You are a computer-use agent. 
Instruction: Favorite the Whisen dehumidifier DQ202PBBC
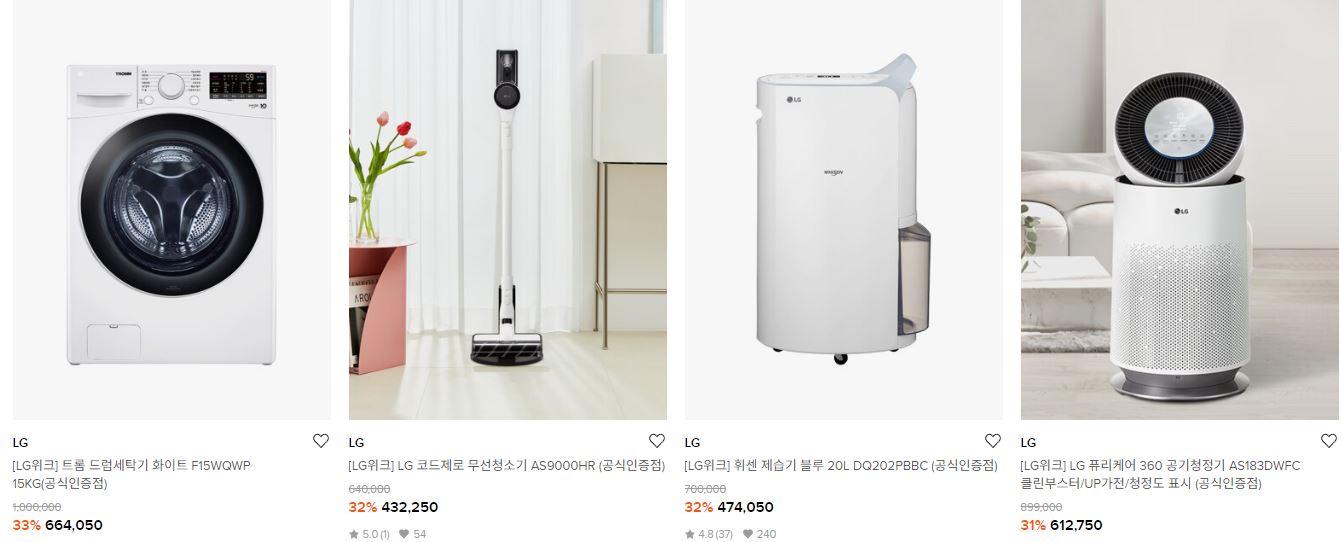992,441
